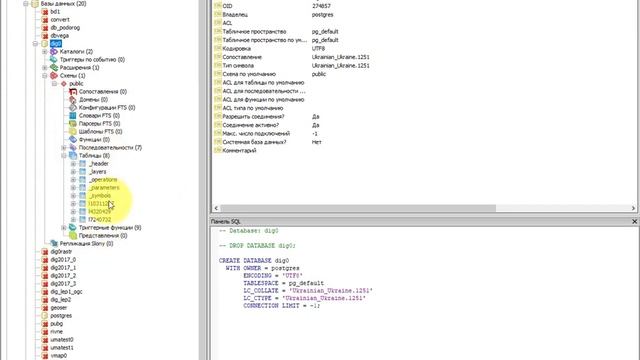Select the umatest1 database
640x360 pixels.
click(62, 348)
